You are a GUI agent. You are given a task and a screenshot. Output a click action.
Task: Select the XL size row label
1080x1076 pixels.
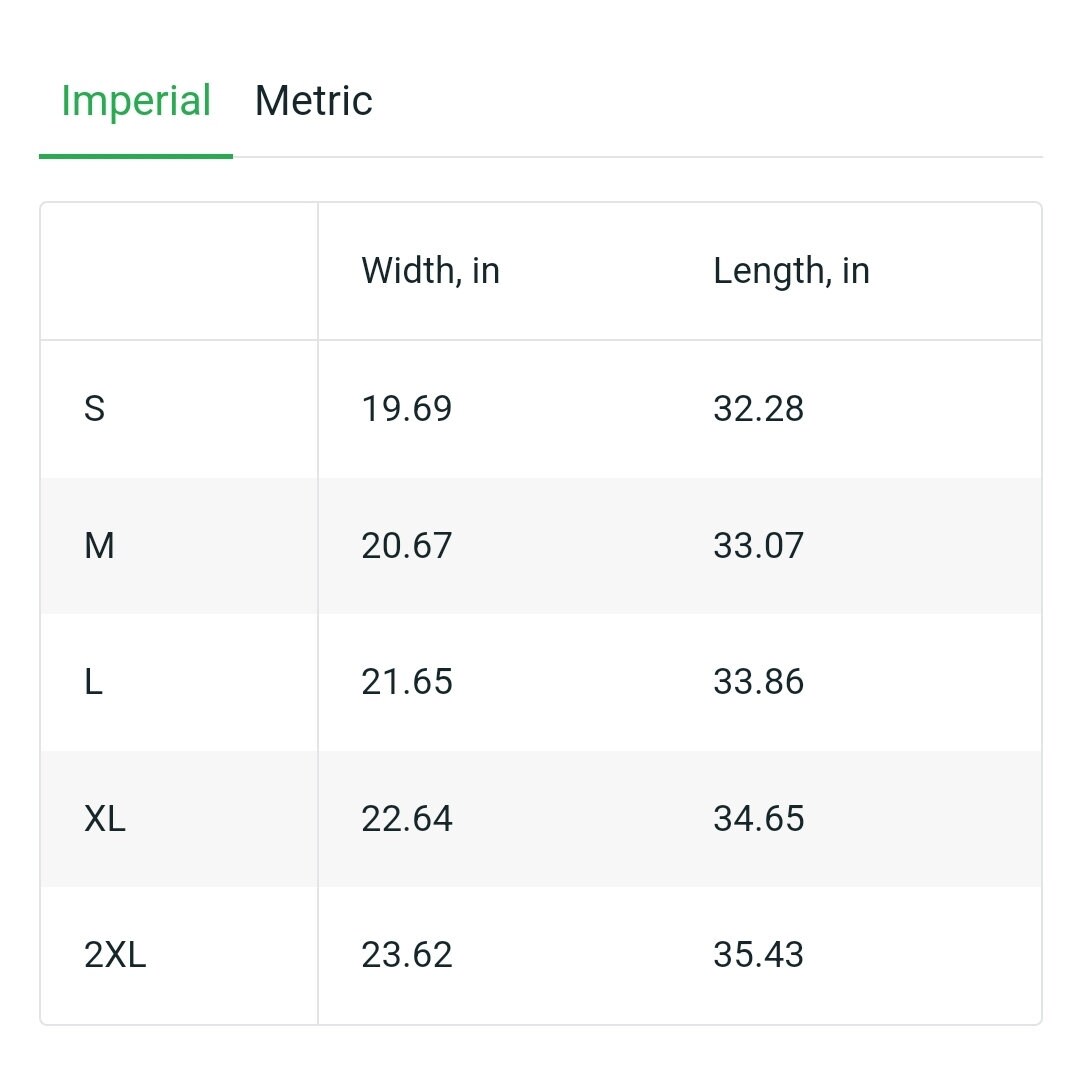[105, 819]
